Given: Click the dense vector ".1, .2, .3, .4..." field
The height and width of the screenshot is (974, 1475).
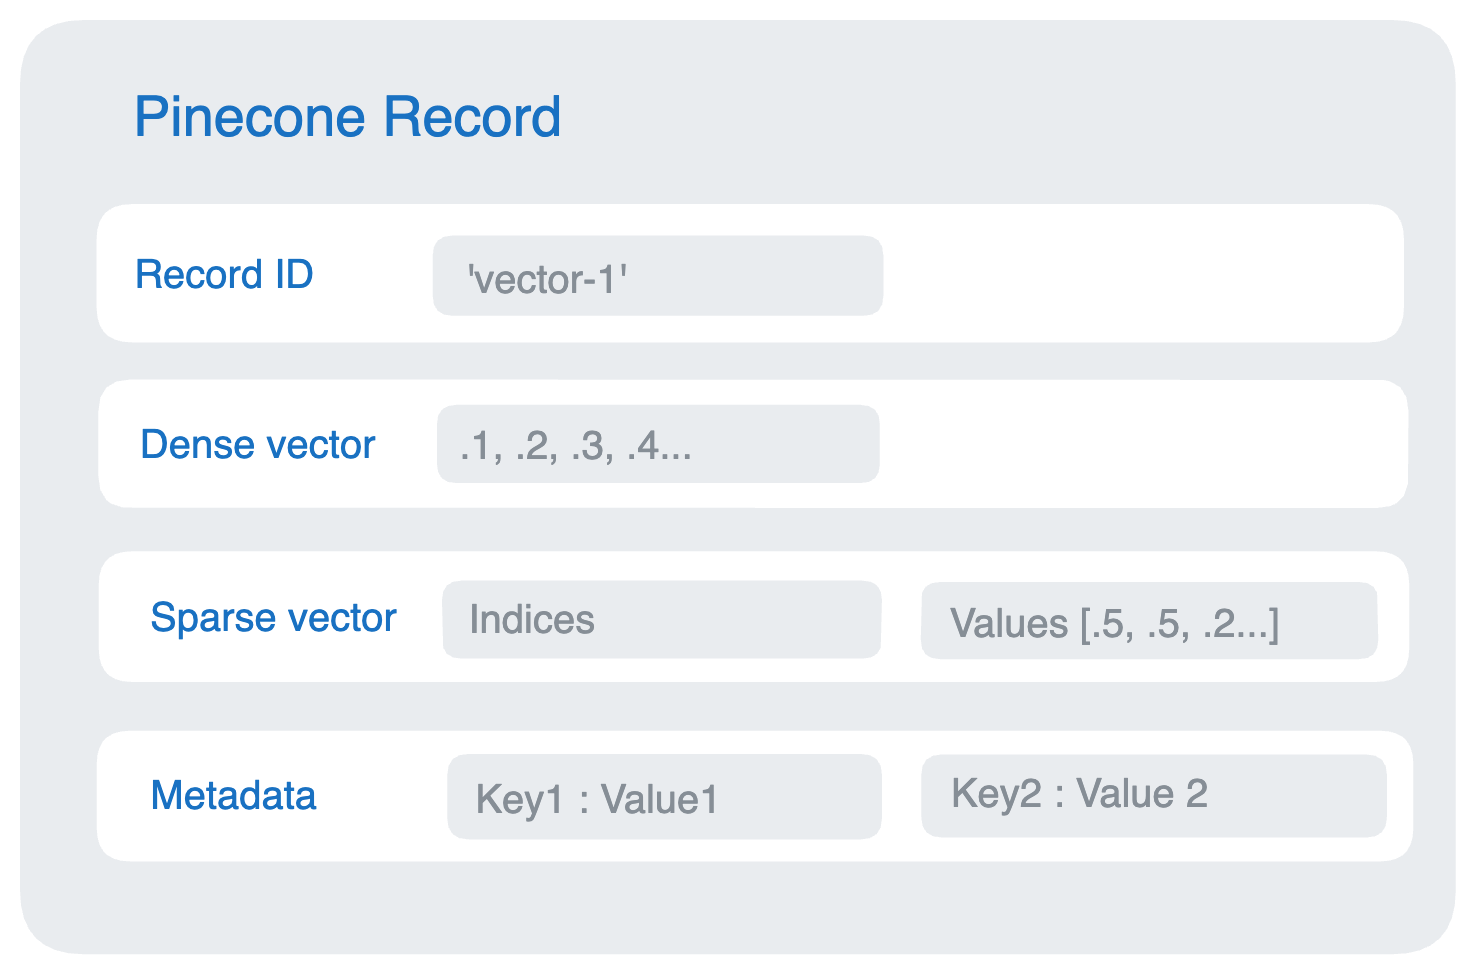Looking at the screenshot, I should tap(657, 444).
